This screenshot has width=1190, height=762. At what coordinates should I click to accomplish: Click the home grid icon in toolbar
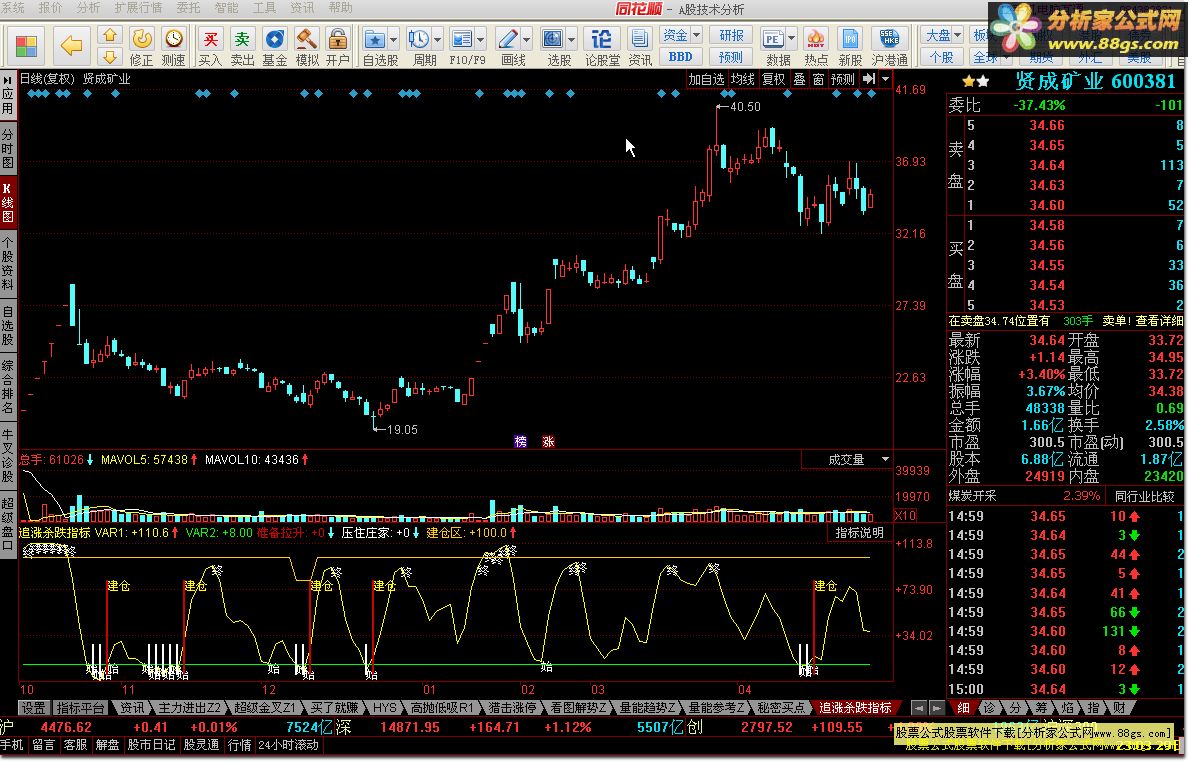pyautogui.click(x=26, y=46)
